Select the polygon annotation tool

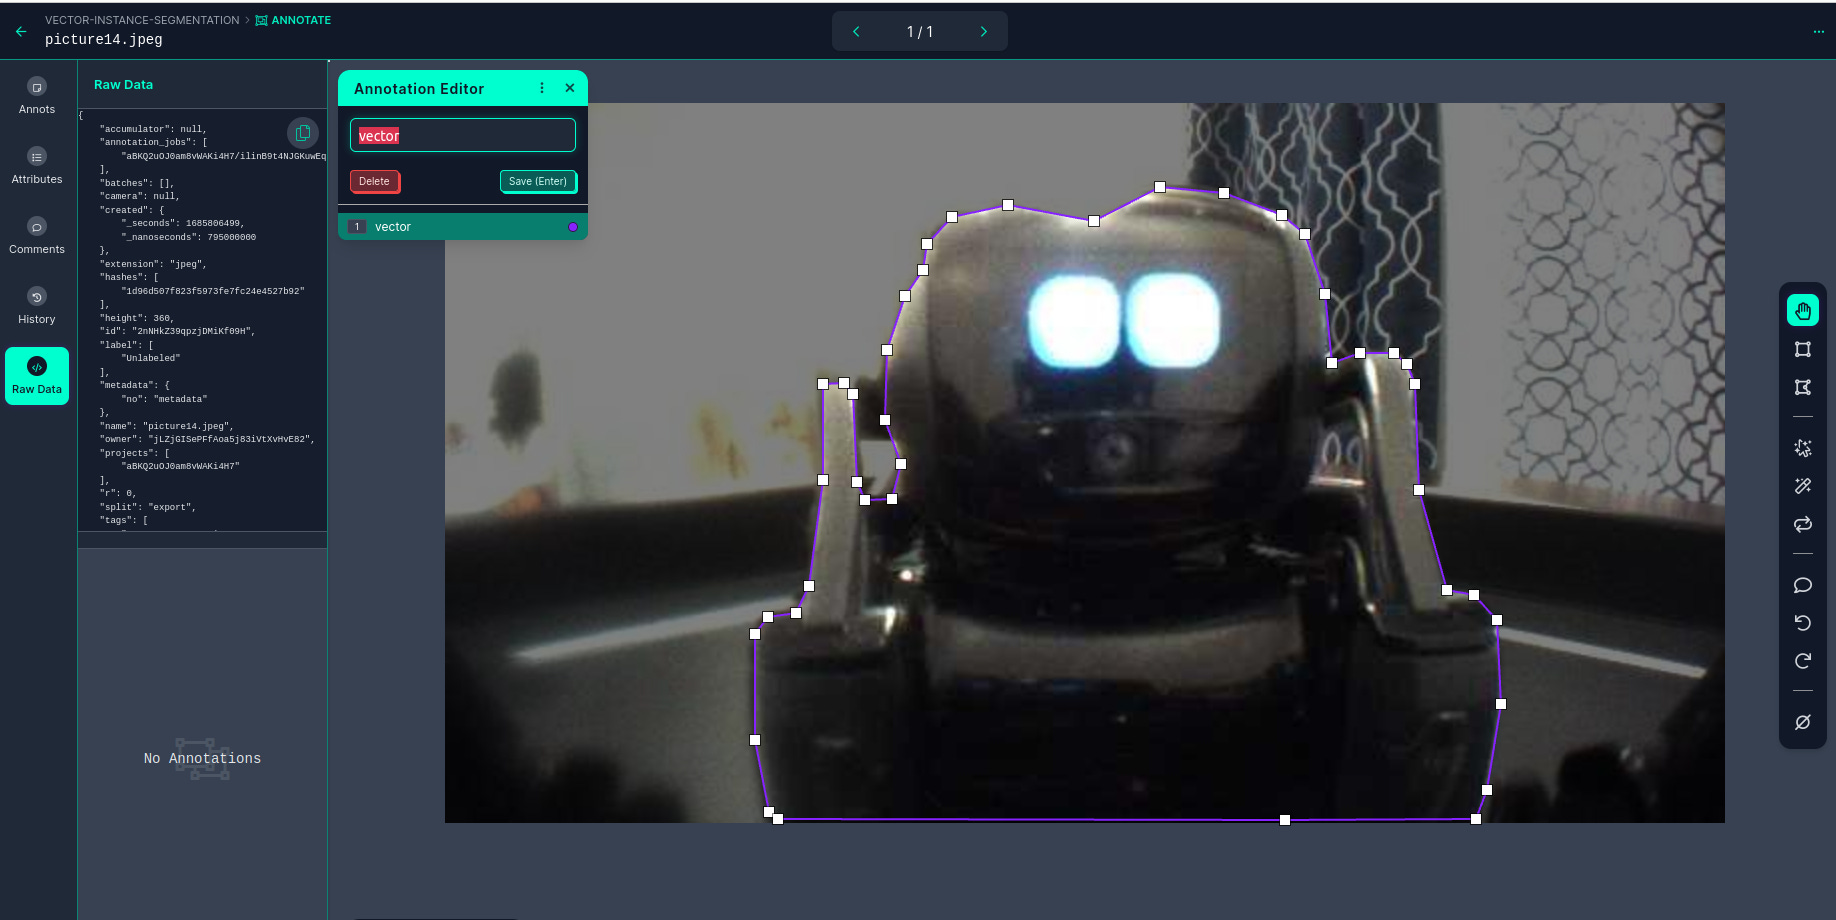(1802, 349)
